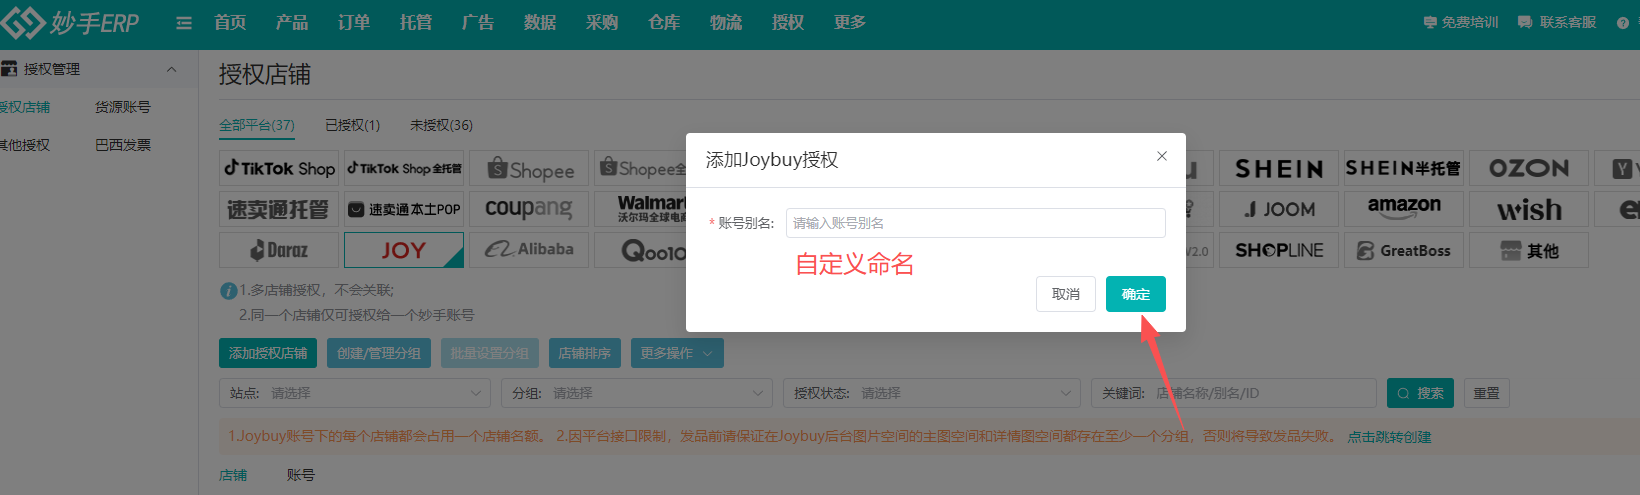Viewport: 1640px width, 495px height.
Task: Open the 数据 menu
Action: coord(540,22)
